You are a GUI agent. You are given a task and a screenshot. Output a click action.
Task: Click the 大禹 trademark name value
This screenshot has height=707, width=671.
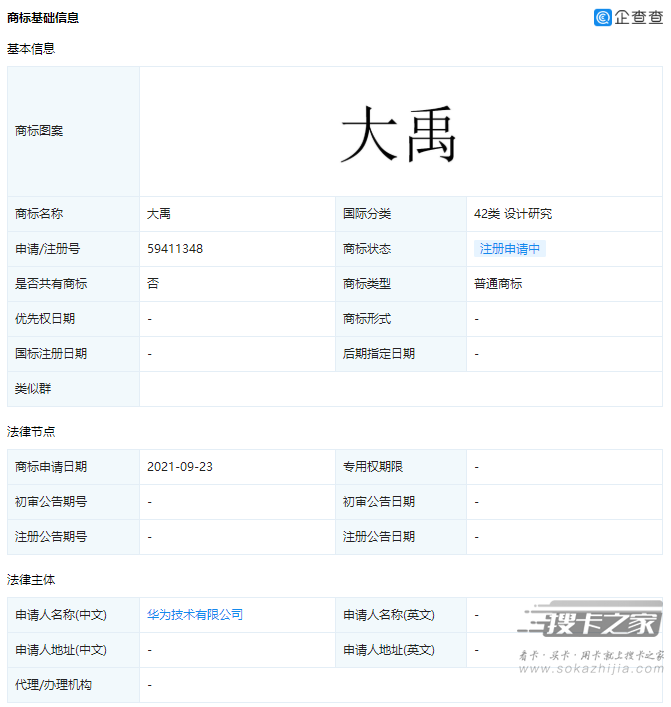(x=159, y=214)
